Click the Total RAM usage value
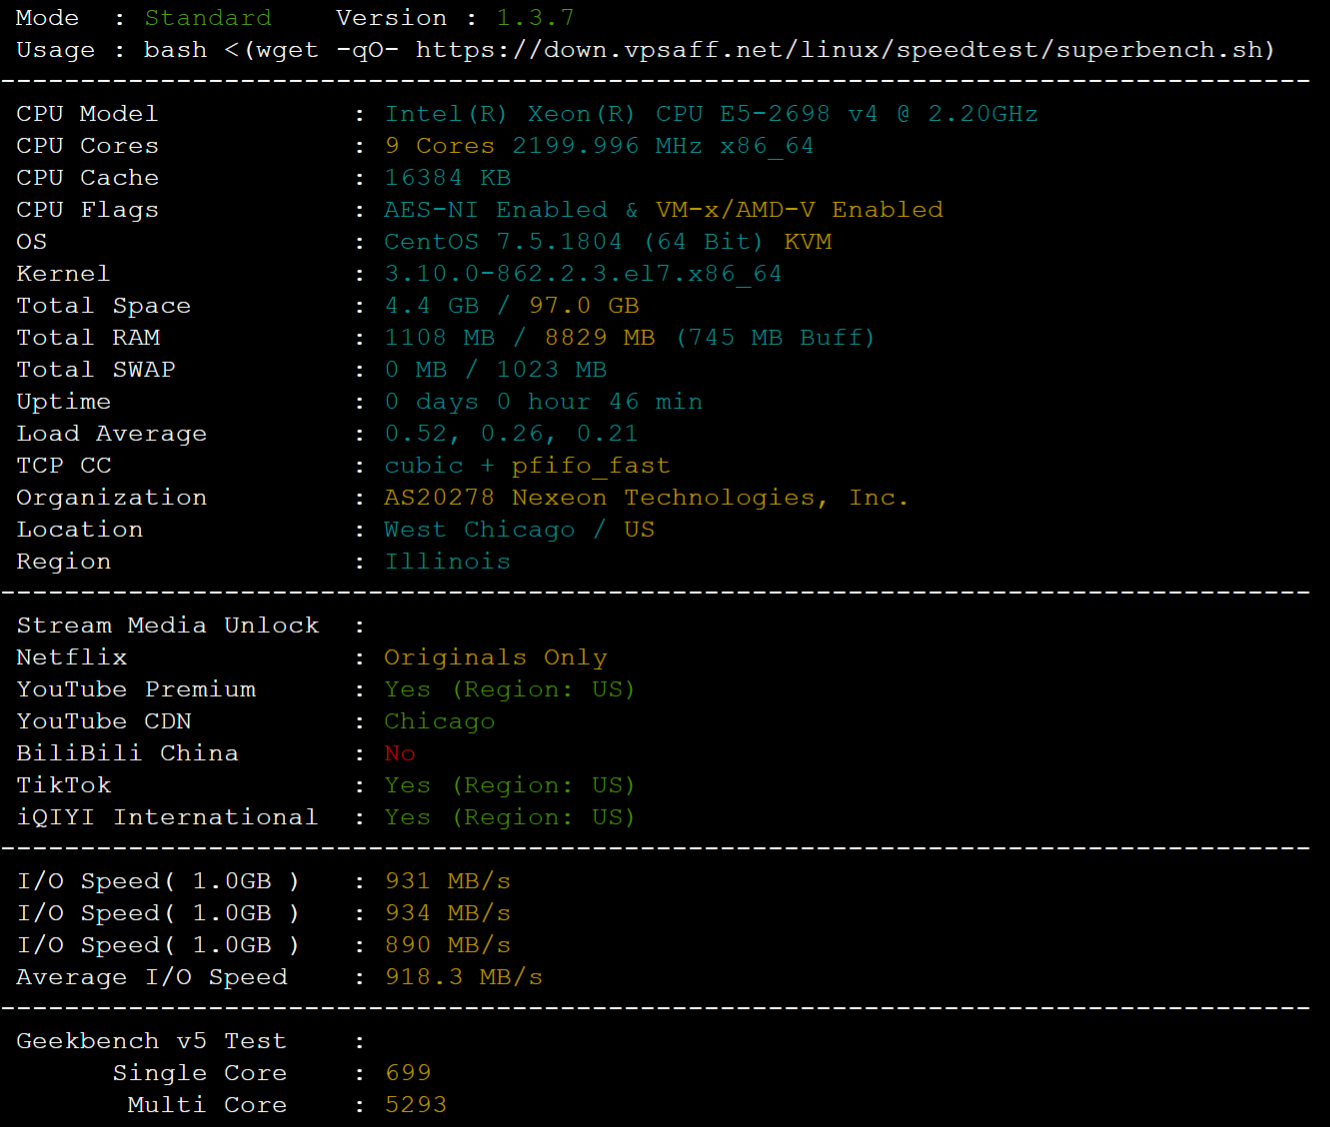 pyautogui.click(x=630, y=338)
